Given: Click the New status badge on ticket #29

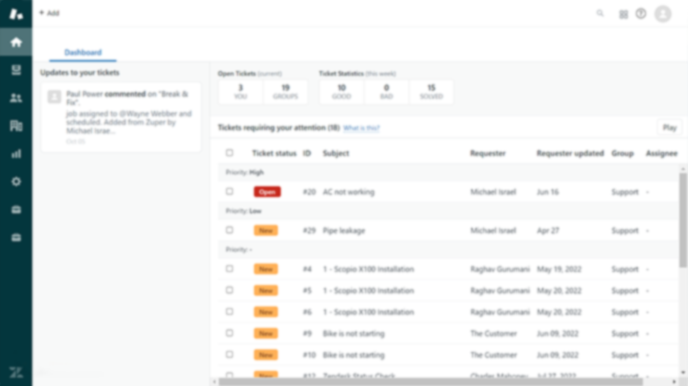Looking at the screenshot, I should click(x=265, y=230).
